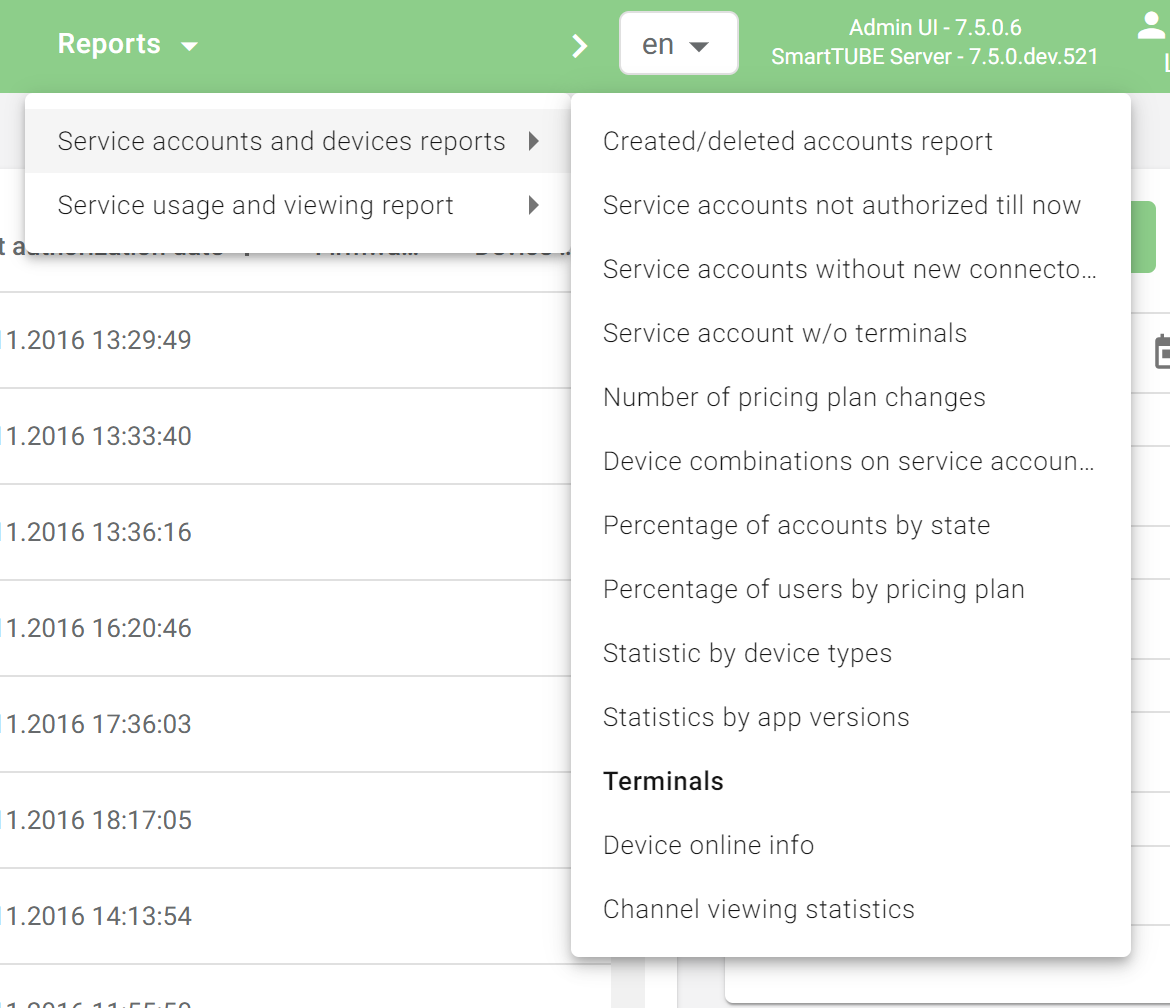Open Channel viewing statistics report
Screen dimensions: 1170x1008
point(851,910)
